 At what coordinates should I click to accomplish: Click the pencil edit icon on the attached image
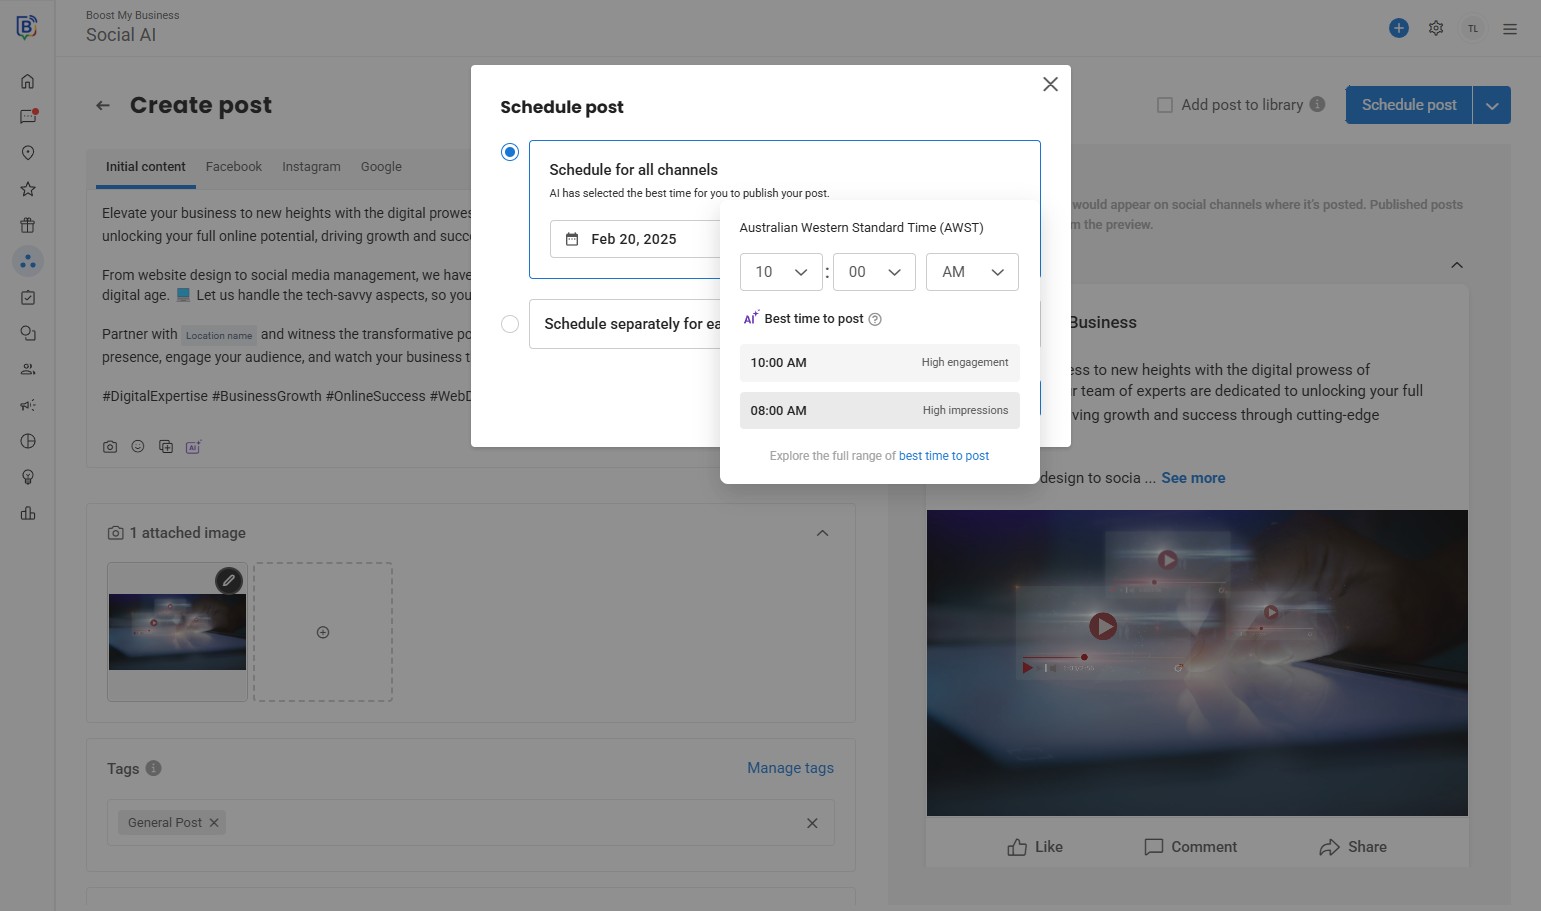tap(229, 580)
